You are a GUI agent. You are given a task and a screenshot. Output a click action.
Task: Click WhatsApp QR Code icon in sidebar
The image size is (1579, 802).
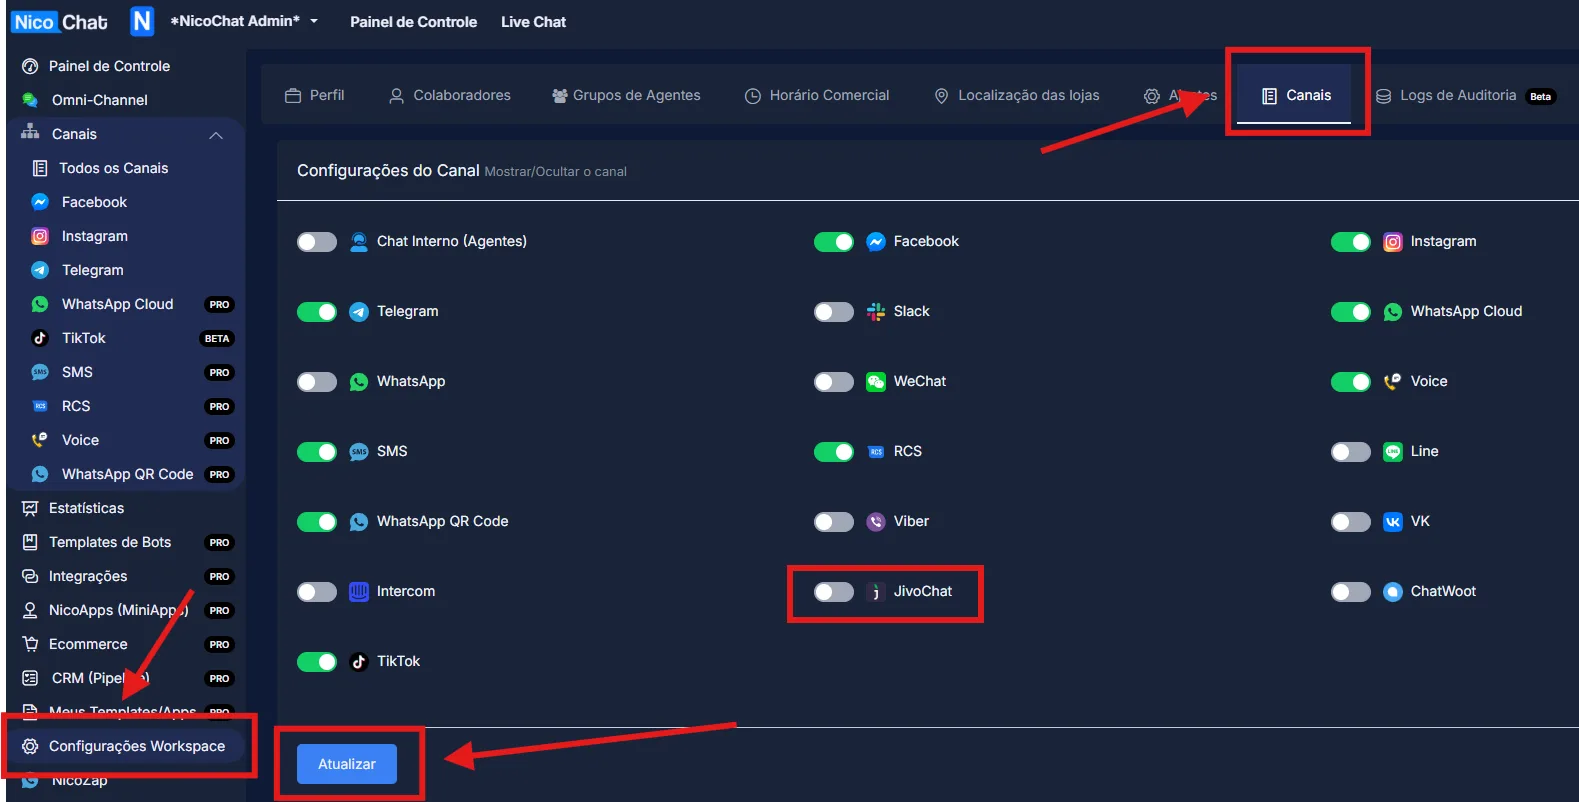pyautogui.click(x=40, y=474)
